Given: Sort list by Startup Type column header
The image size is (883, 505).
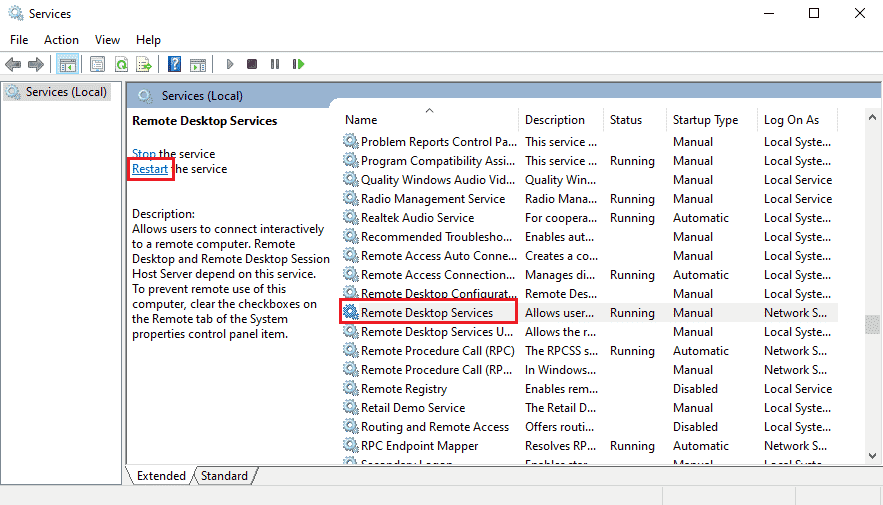Looking at the screenshot, I should (x=705, y=120).
